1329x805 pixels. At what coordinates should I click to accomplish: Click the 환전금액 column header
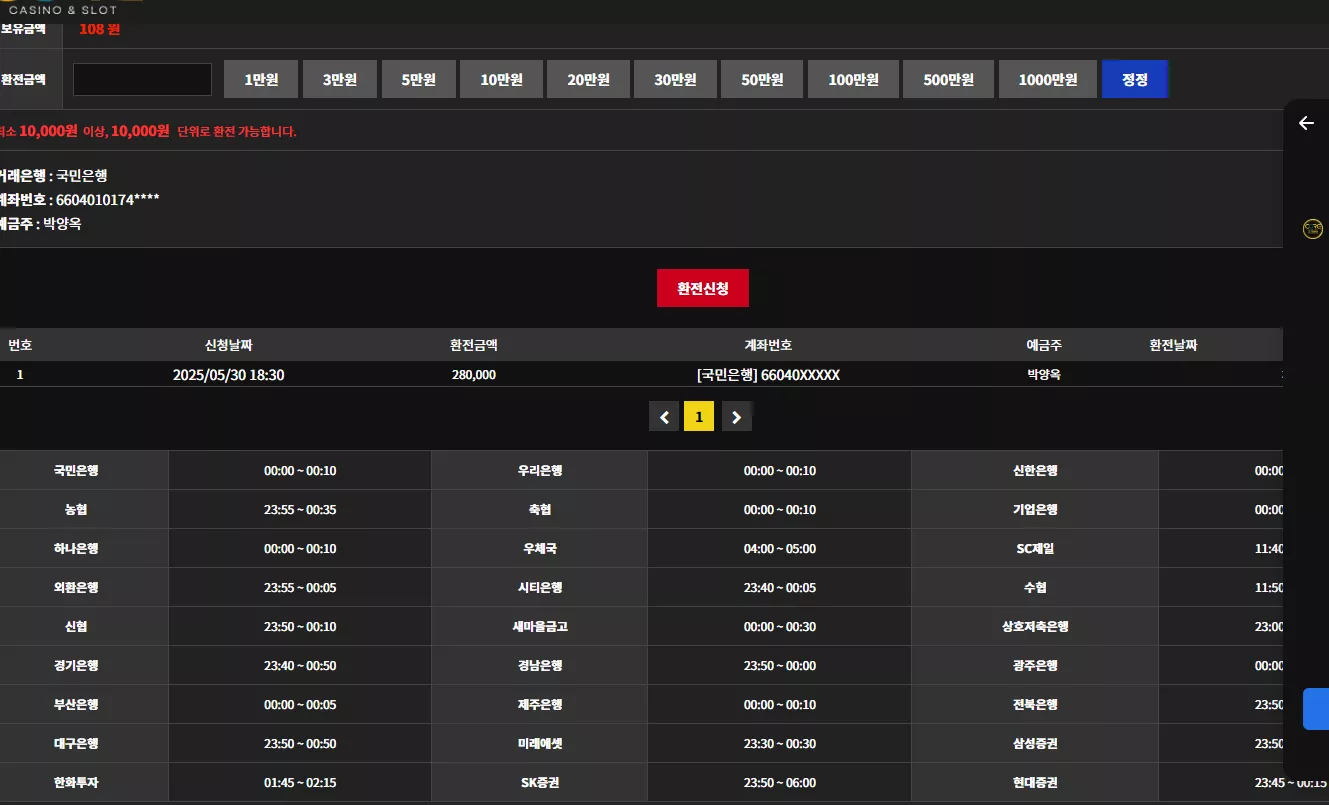coord(474,345)
